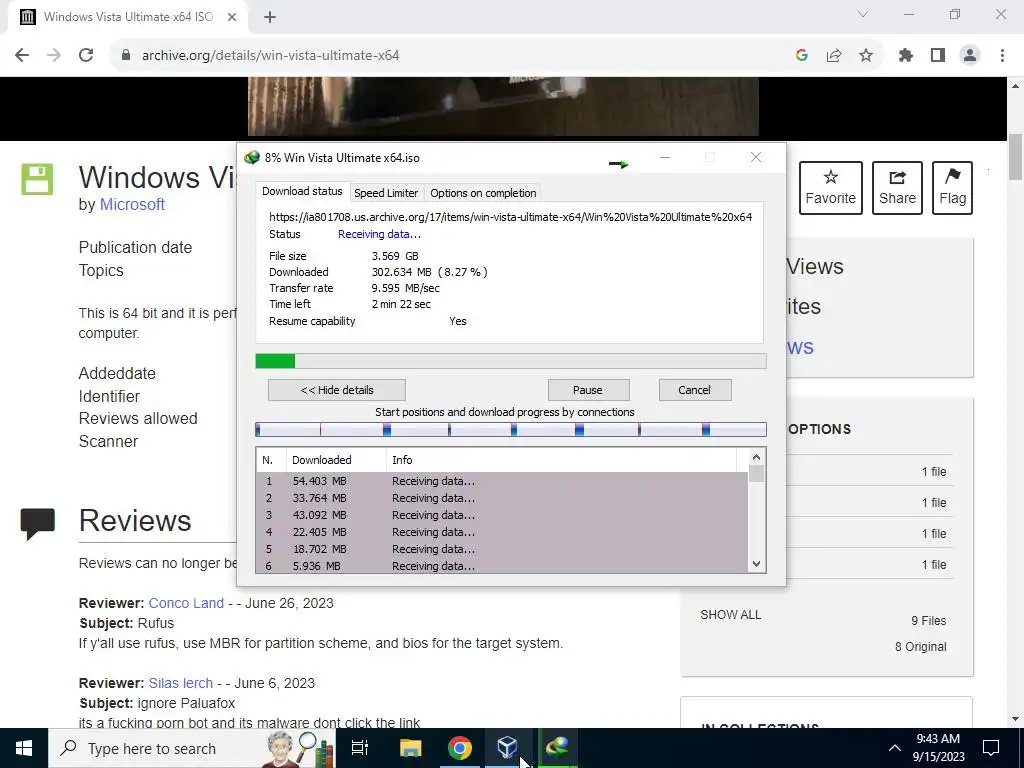Click the Info column header

coord(562,460)
